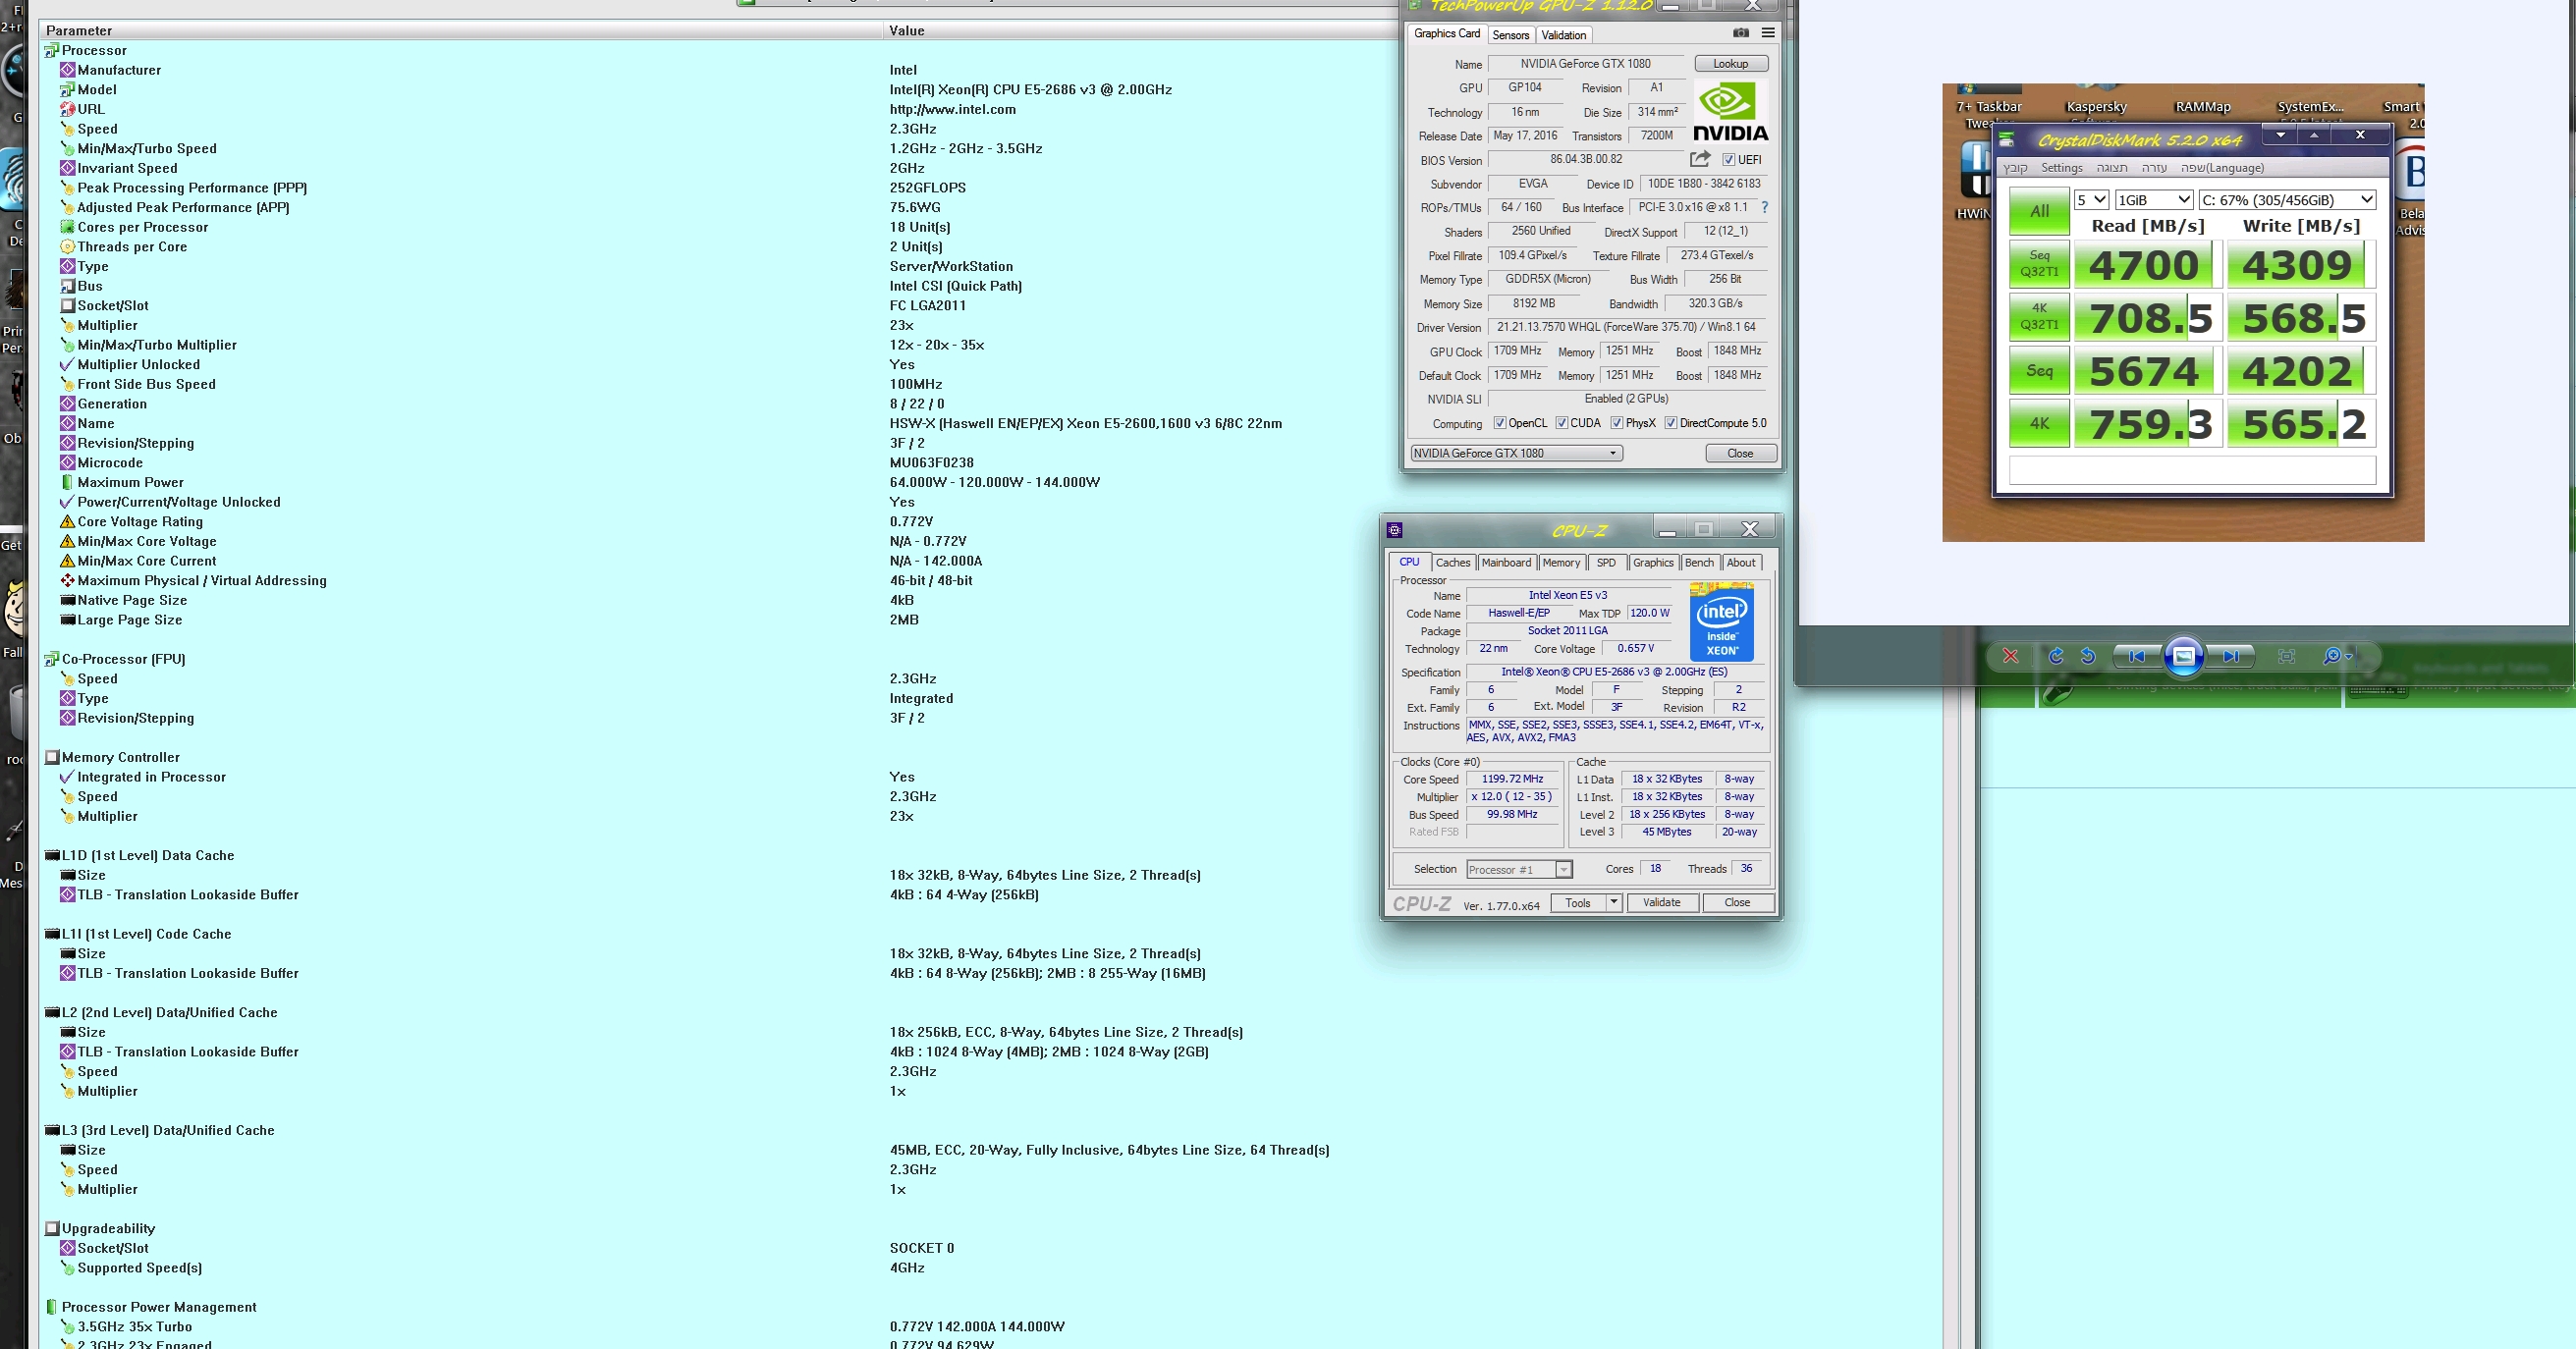Screen dimensions: 2576x1349
Task: Click the Native Page Size chip icon
Action: (67, 601)
